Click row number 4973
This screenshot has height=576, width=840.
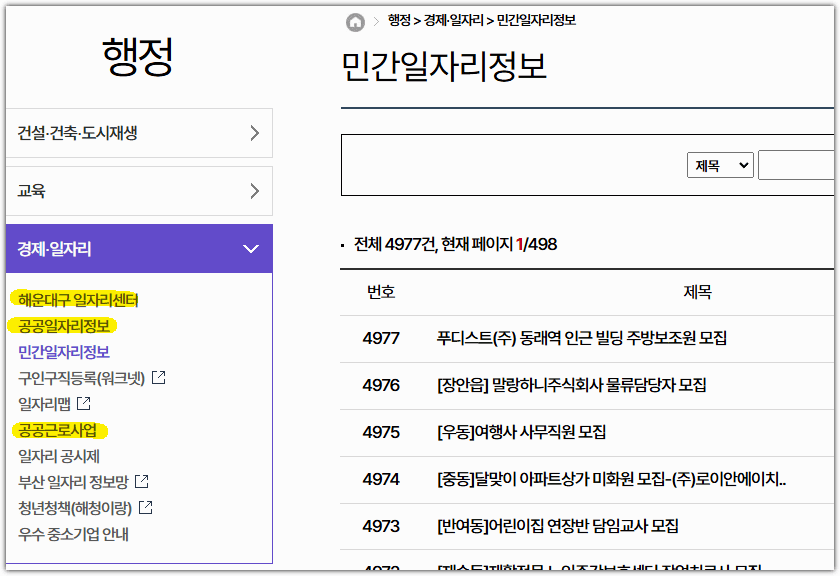(381, 526)
